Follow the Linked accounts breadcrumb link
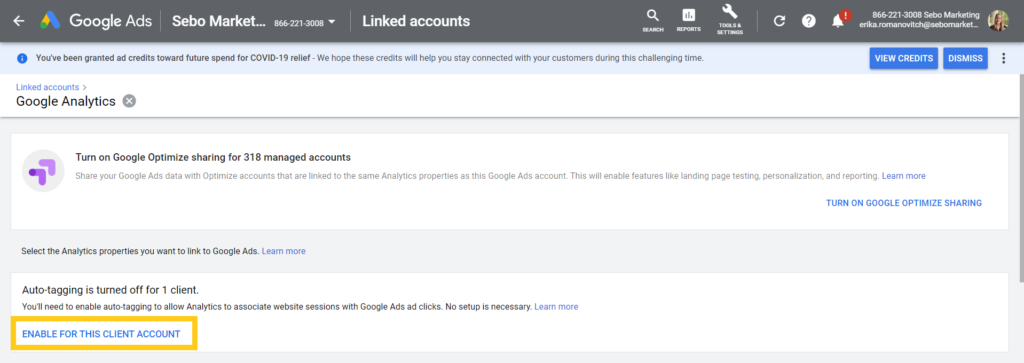This screenshot has height=363, width=1024. coord(48,87)
